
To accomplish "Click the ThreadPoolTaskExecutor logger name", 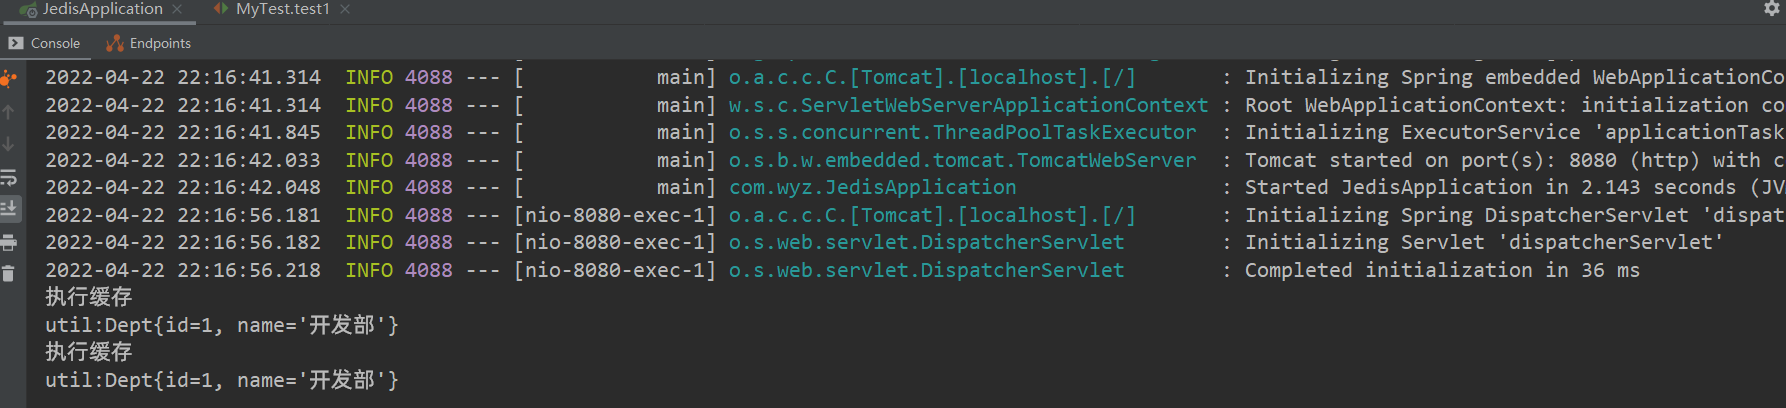I will tap(962, 132).
